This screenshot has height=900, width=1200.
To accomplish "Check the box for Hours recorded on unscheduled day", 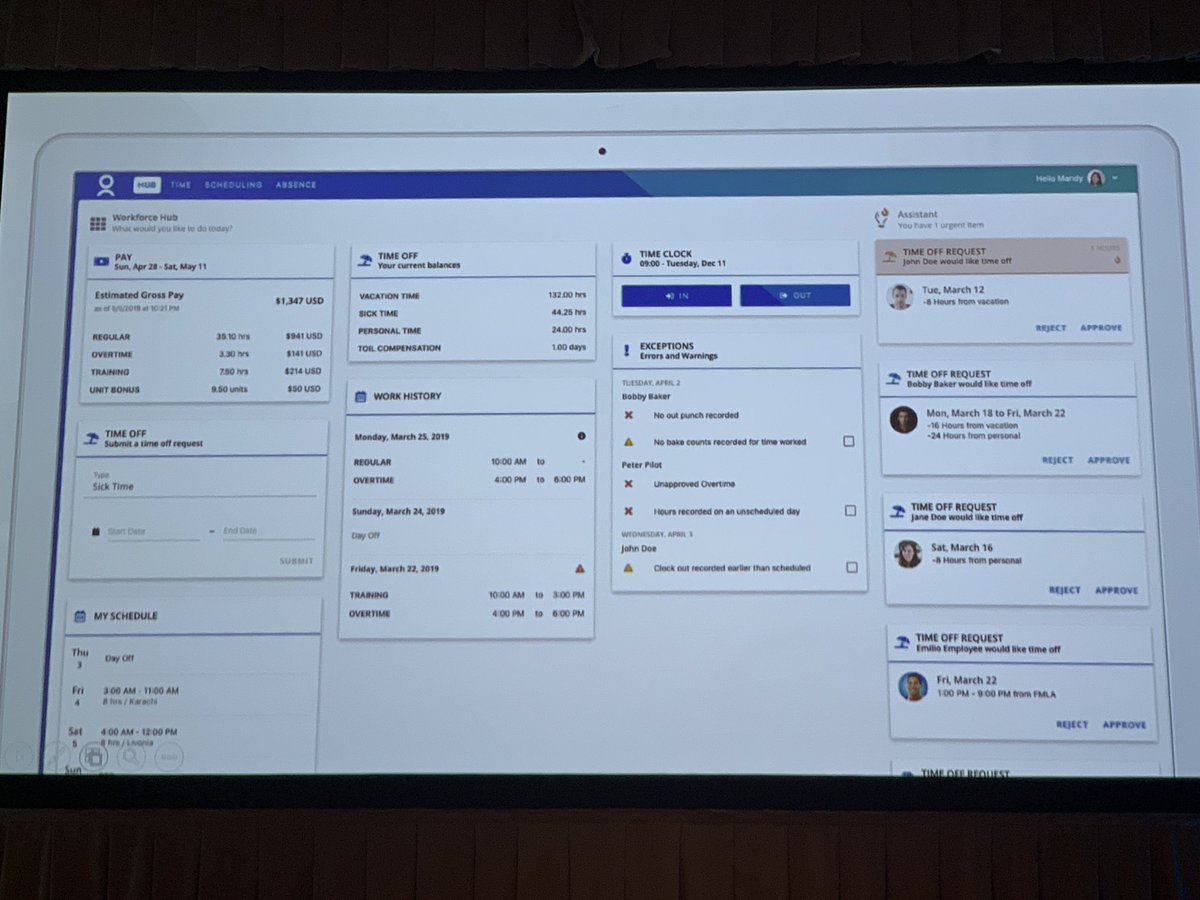I will click(850, 511).
